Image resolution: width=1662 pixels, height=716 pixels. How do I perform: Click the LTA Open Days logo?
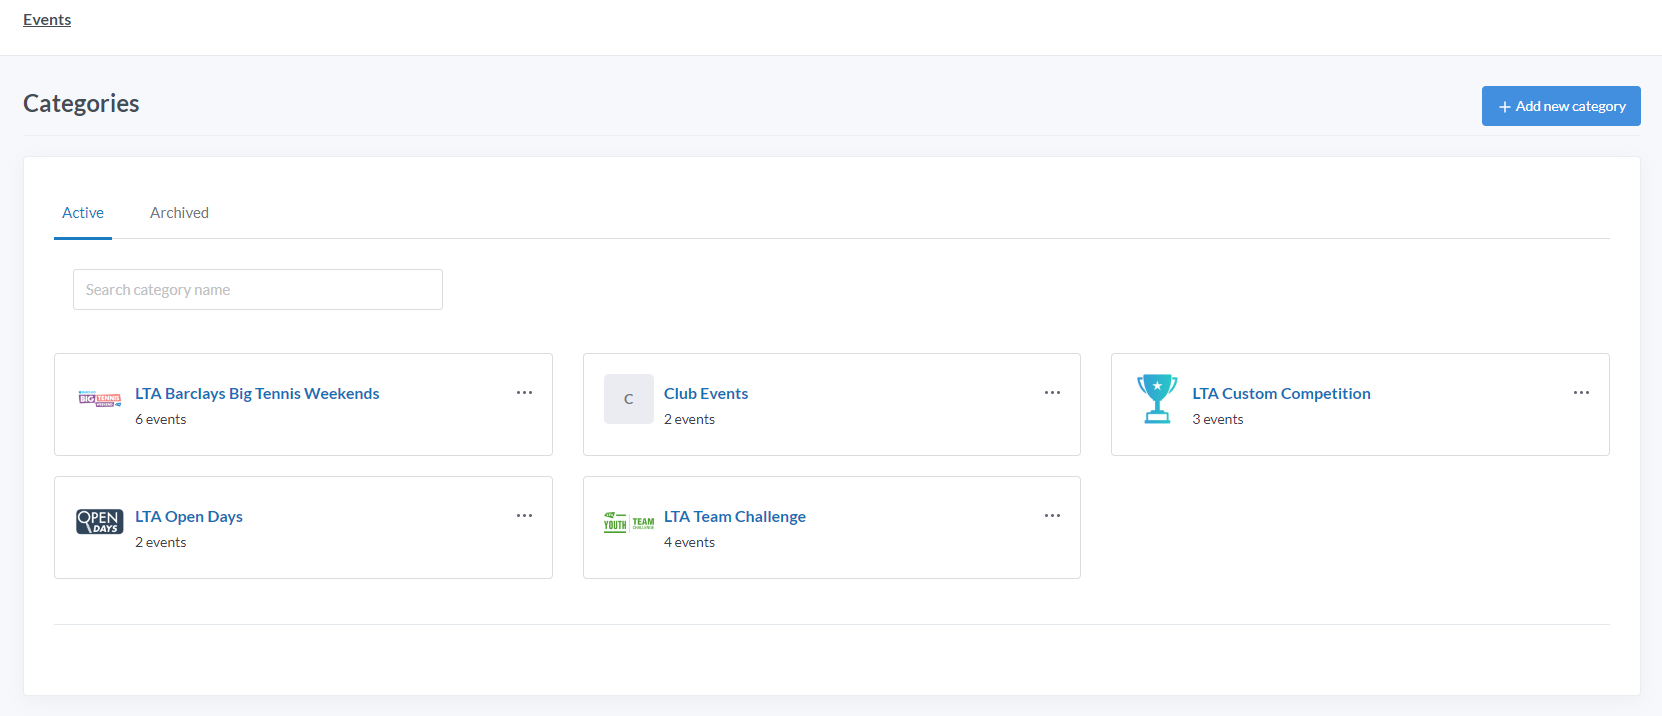pos(100,522)
